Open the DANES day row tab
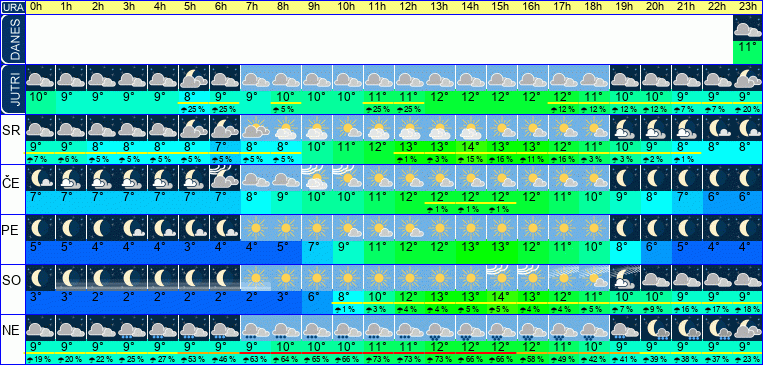The height and width of the screenshot is (365, 763). click(x=13, y=39)
